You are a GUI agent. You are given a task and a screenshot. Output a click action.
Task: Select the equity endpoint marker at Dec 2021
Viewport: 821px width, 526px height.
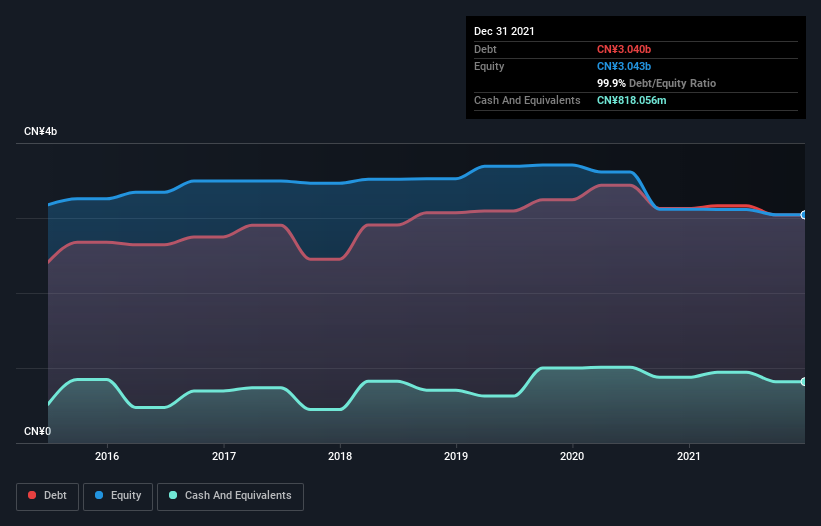(804, 215)
